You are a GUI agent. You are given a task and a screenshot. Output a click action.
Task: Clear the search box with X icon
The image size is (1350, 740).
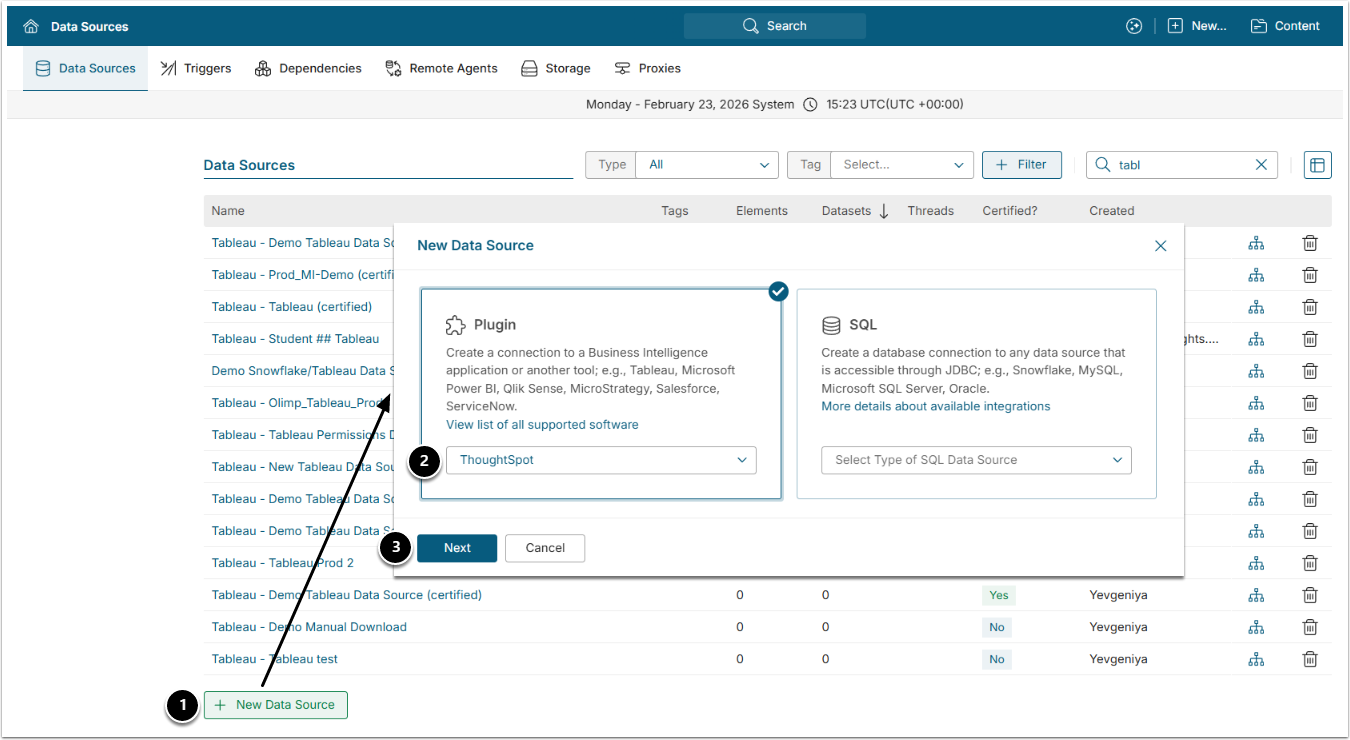click(1261, 165)
